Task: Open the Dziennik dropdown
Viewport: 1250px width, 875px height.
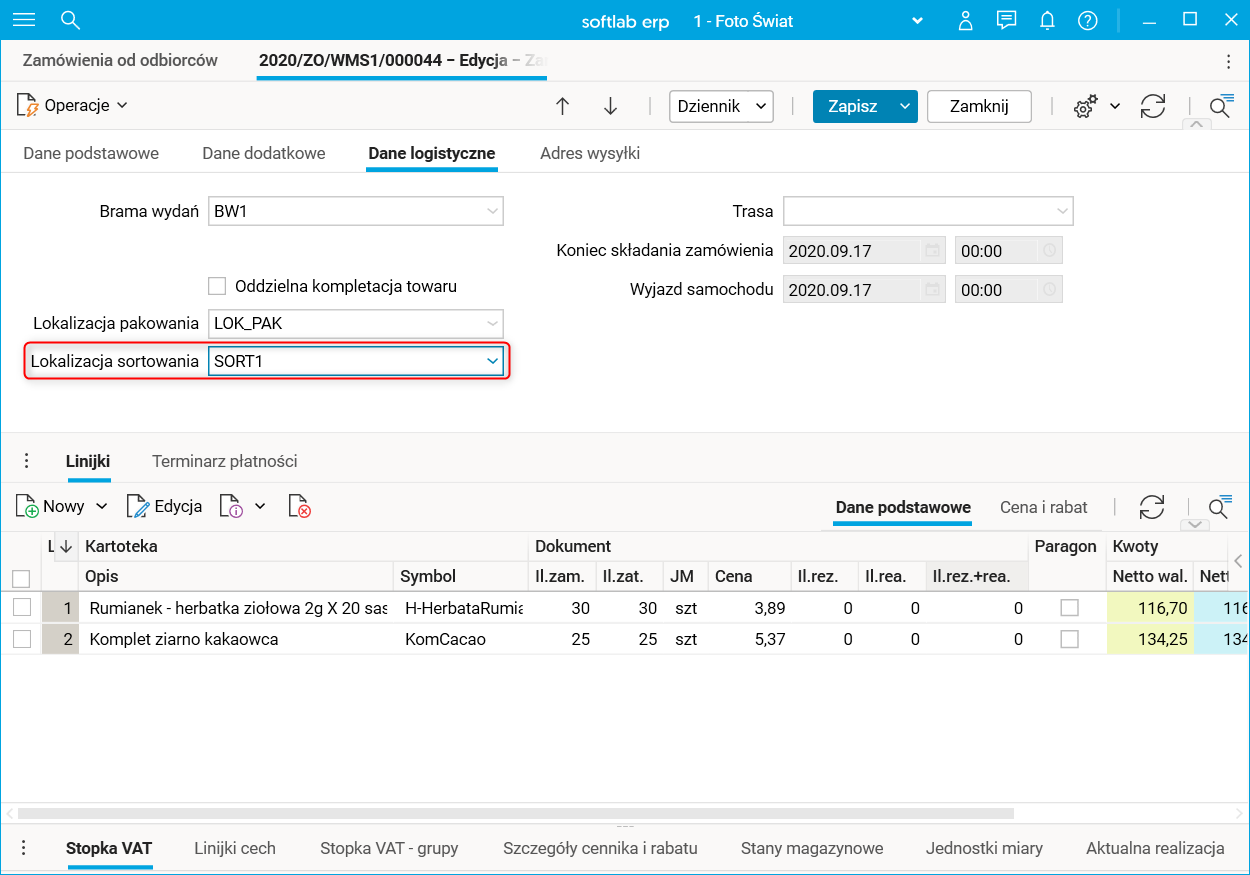Action: tap(721, 106)
